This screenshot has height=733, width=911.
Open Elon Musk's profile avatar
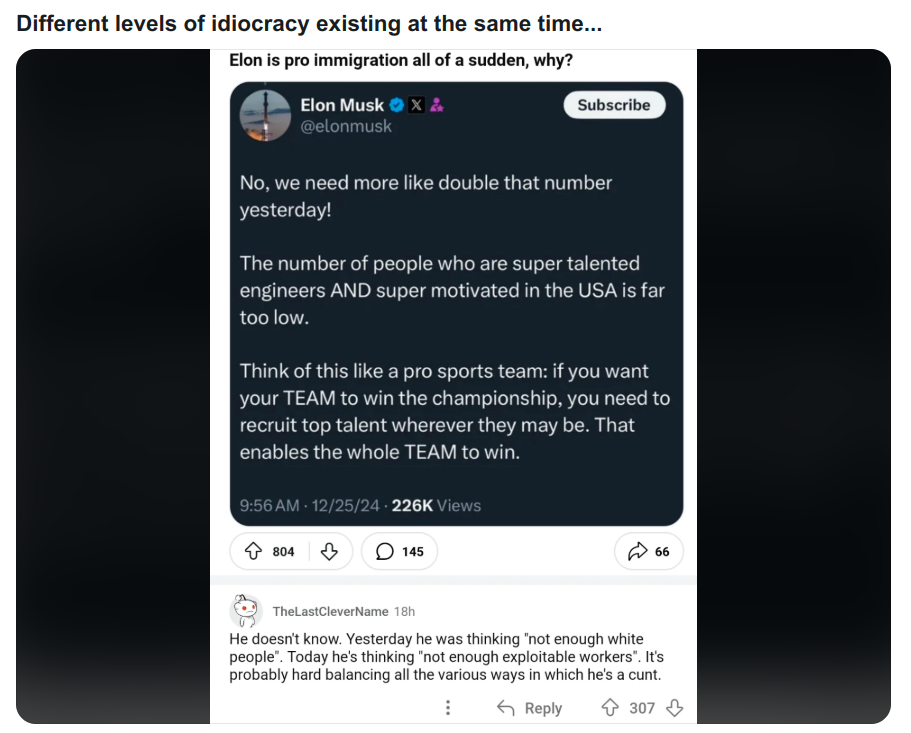[x=266, y=115]
